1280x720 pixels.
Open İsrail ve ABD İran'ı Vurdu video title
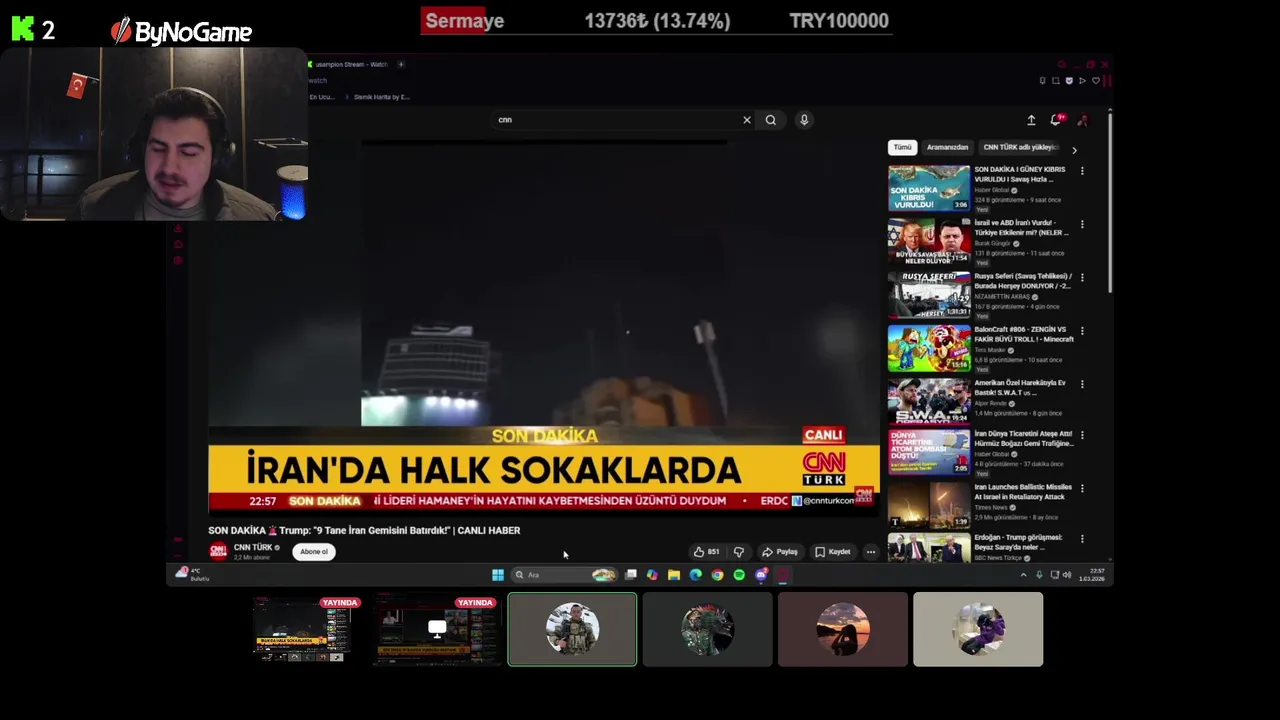pyautogui.click(x=1020, y=227)
